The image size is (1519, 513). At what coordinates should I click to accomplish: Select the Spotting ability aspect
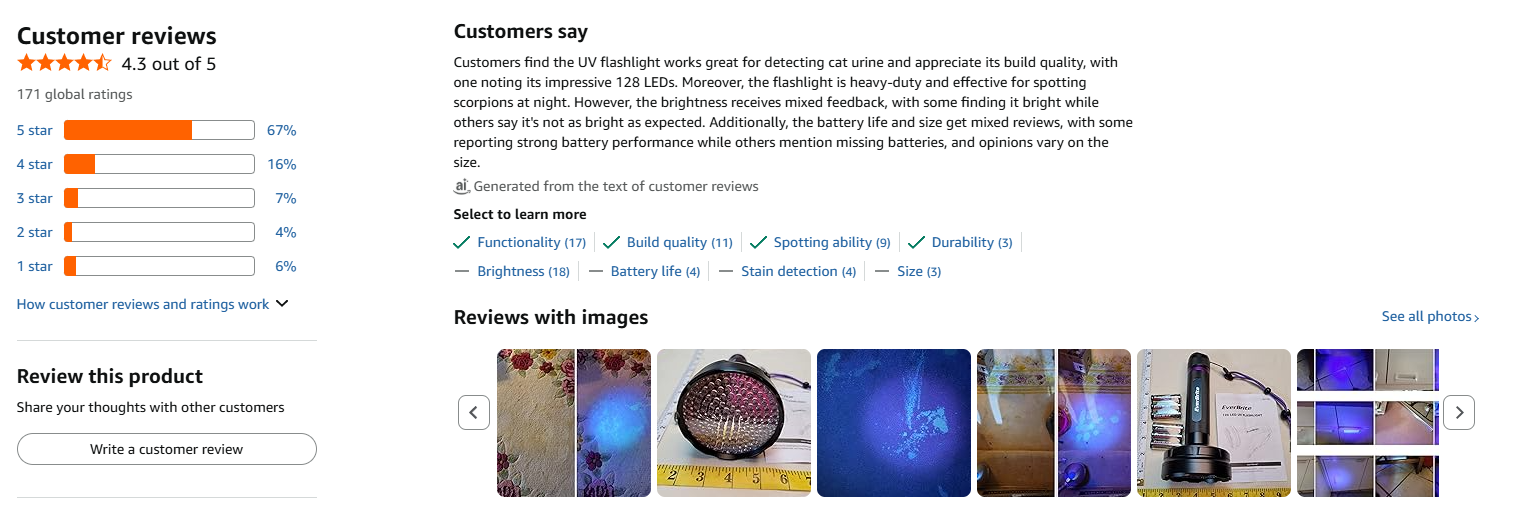(x=820, y=242)
